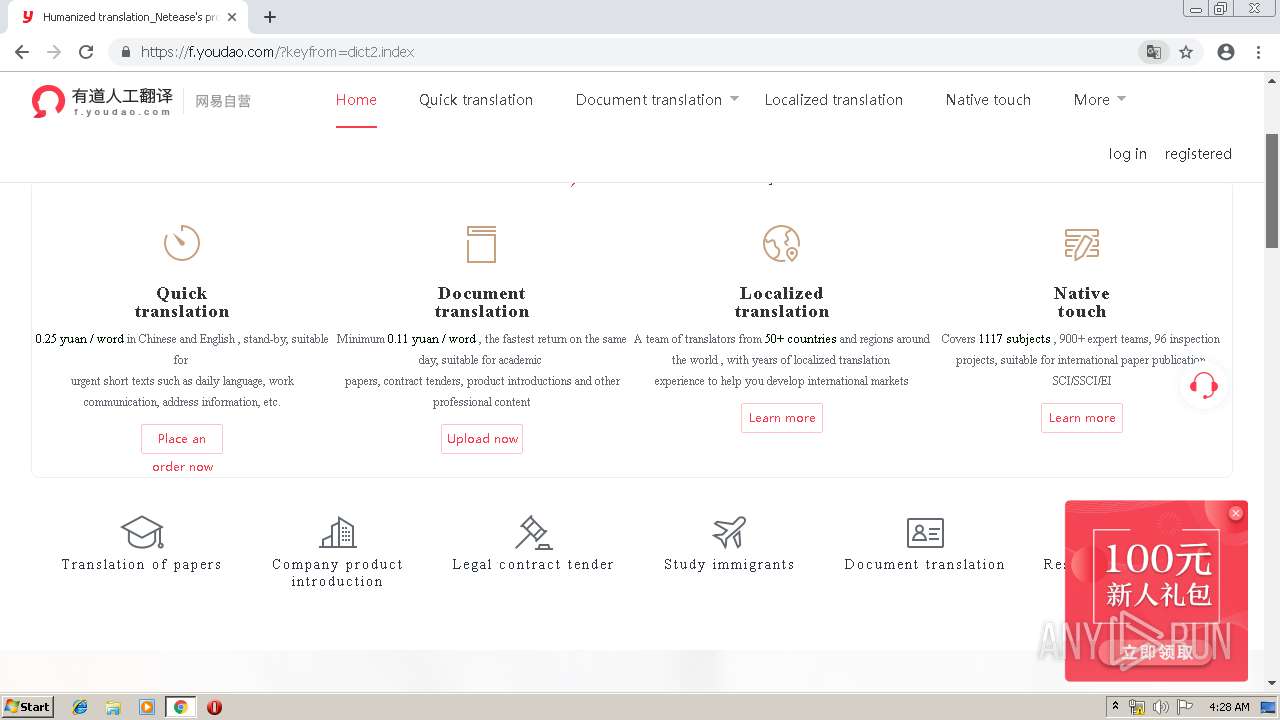The height and width of the screenshot is (720, 1280).
Task: Click the volume icon in system tray
Action: (1160, 707)
